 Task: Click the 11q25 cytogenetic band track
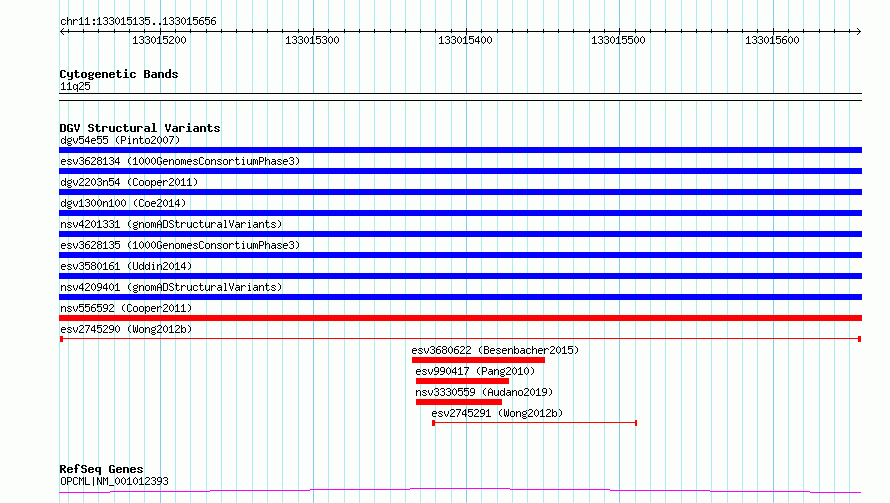460,97
